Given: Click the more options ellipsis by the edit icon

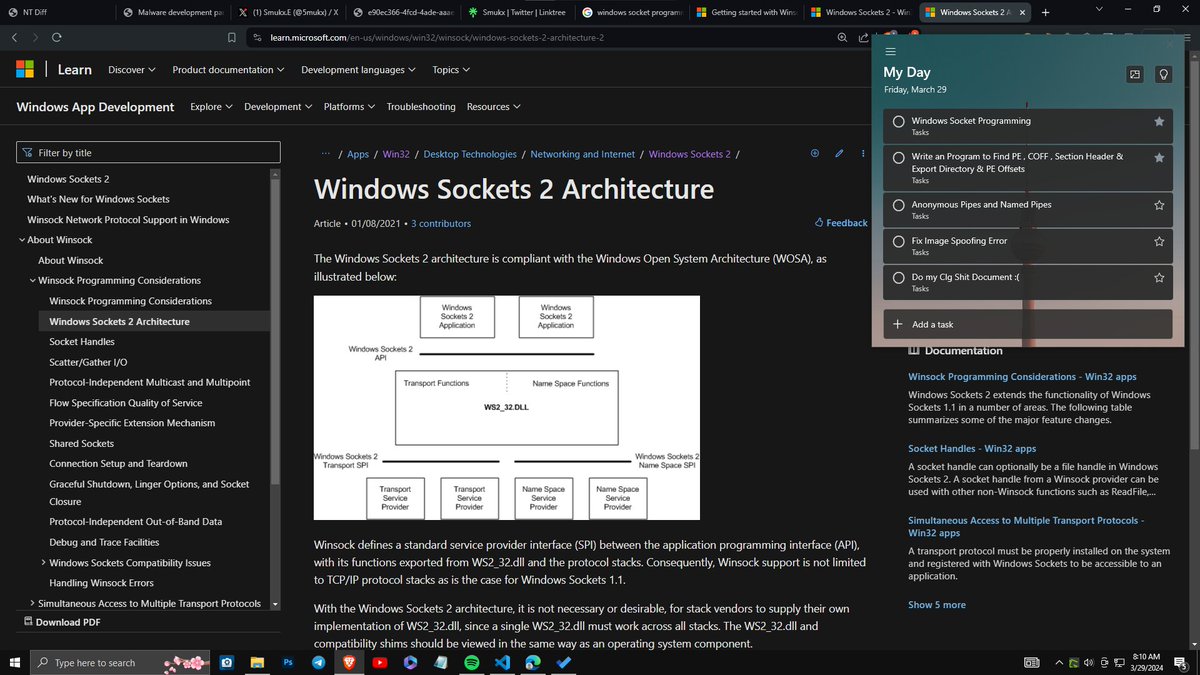Looking at the screenshot, I should [862, 153].
